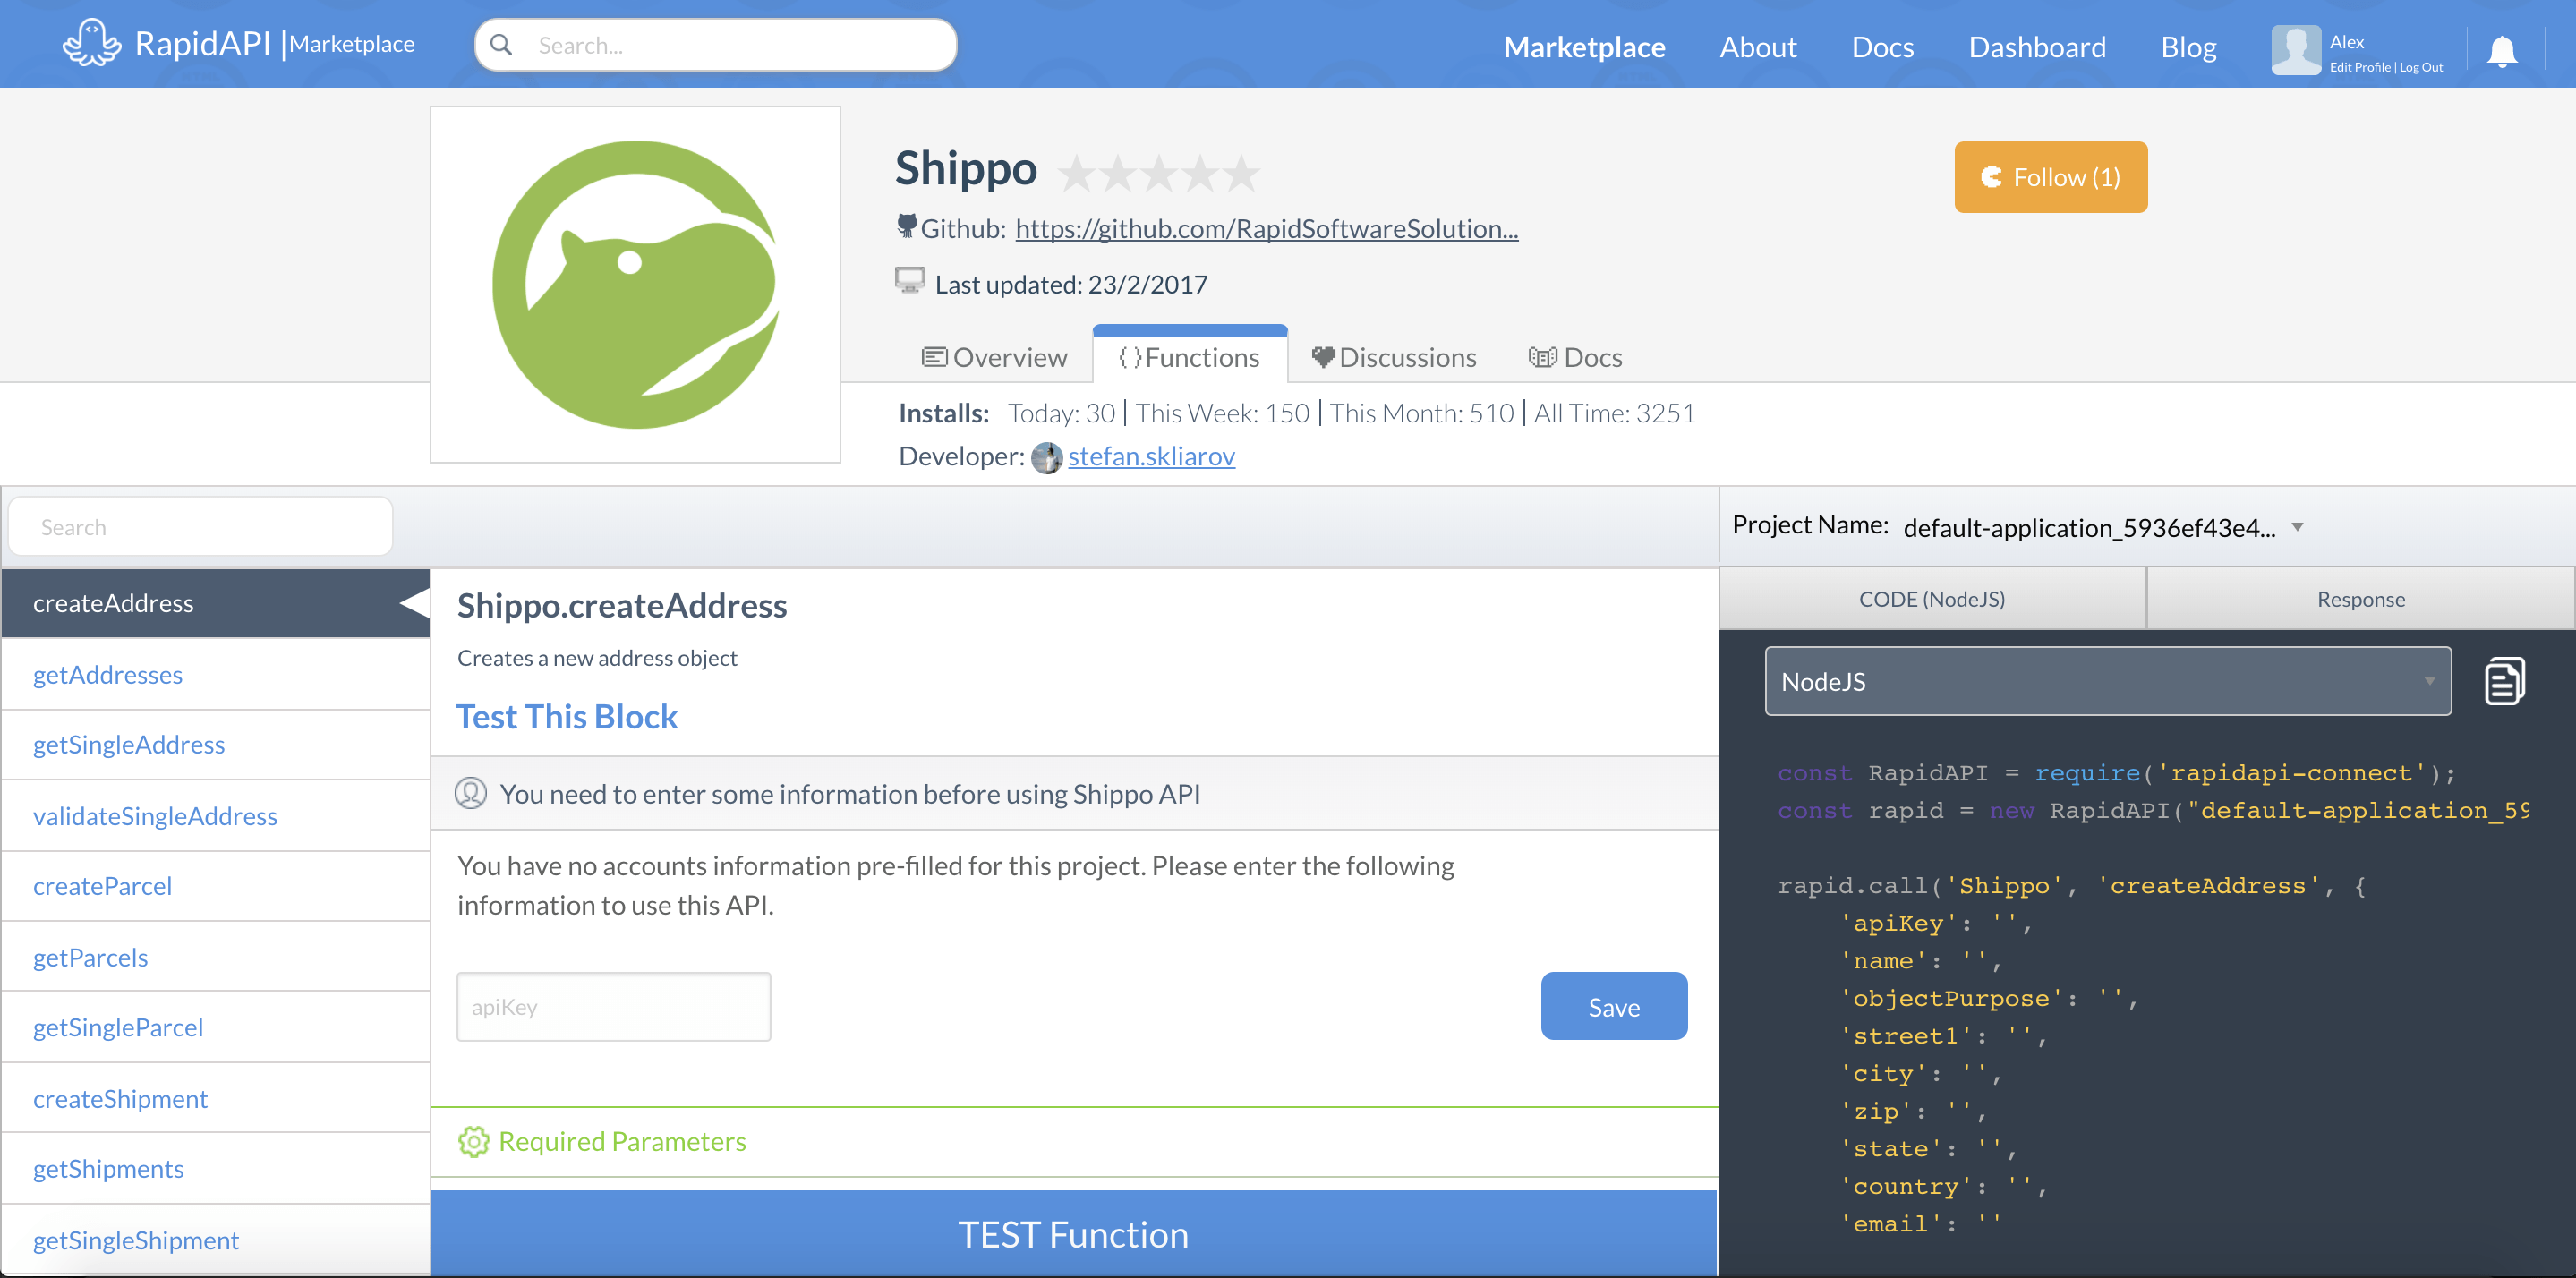The width and height of the screenshot is (2576, 1278).
Task: Select validateSingleAddress function
Action: click(215, 816)
